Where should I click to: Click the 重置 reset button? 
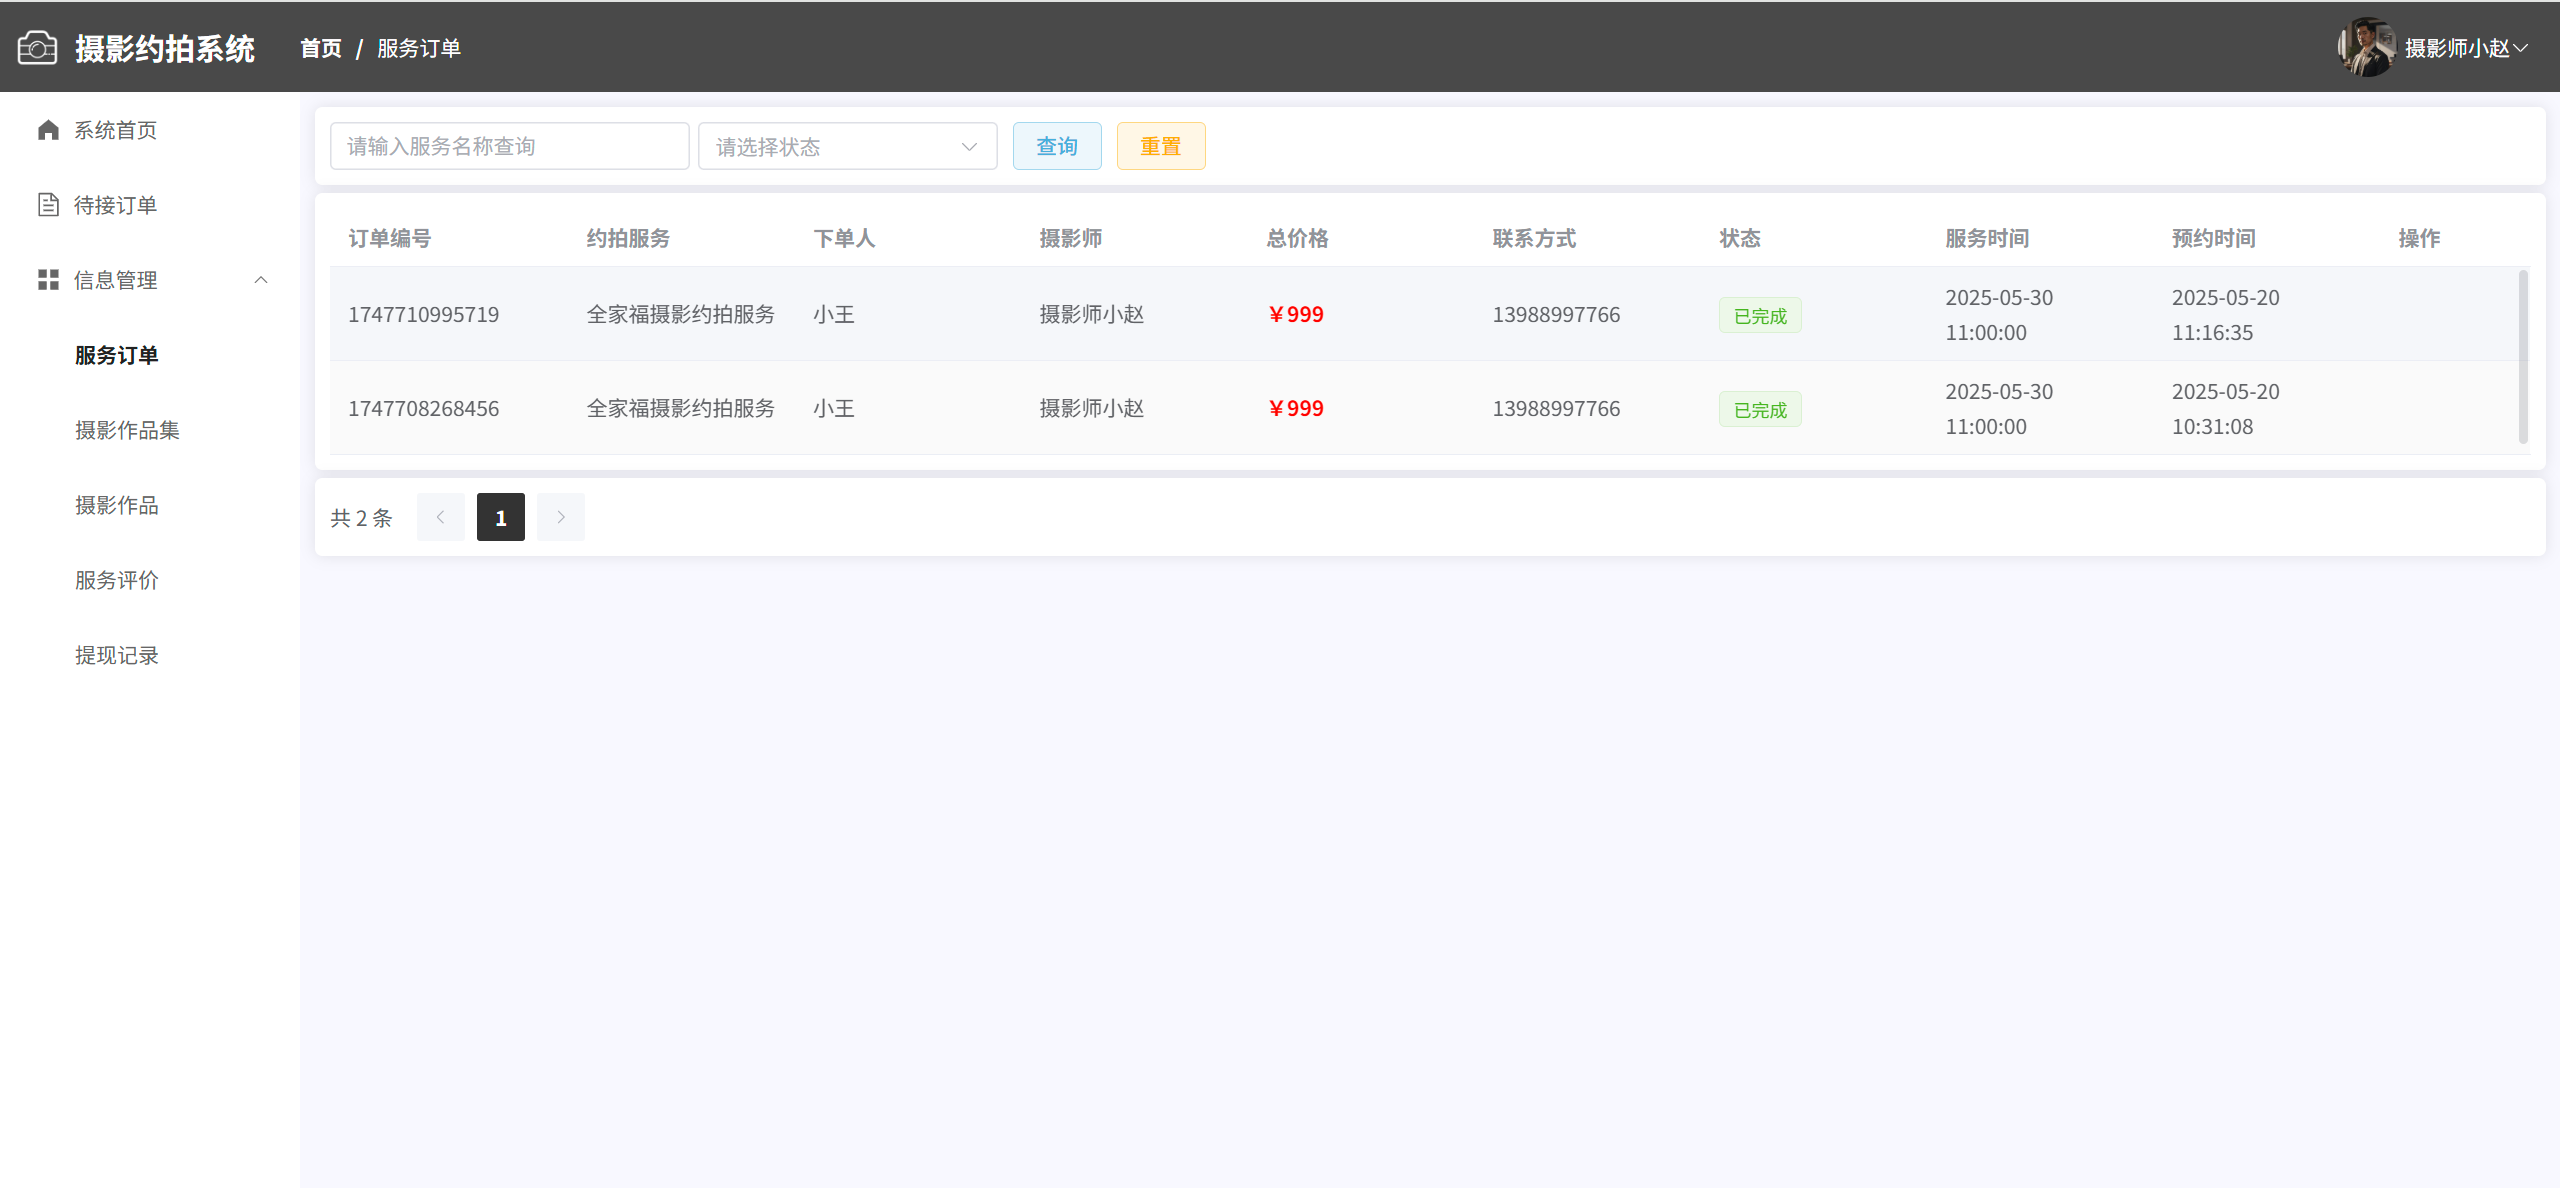tap(1160, 146)
